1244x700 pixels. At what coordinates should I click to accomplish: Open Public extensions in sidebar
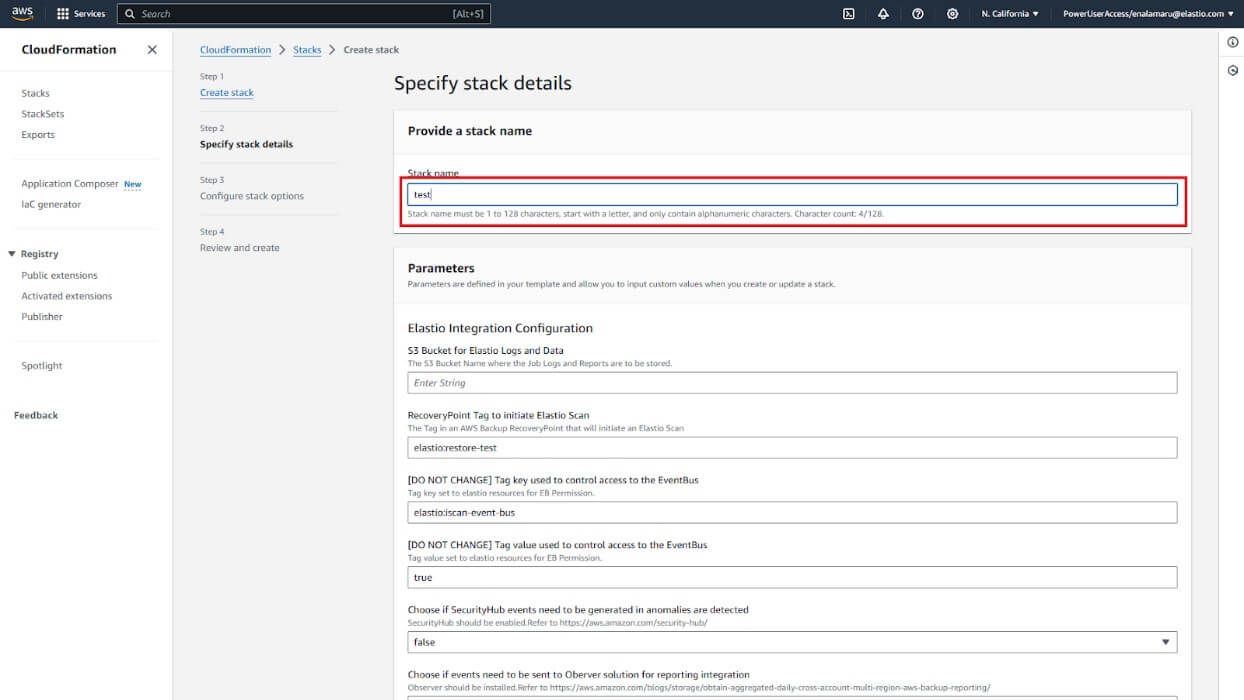pos(60,275)
